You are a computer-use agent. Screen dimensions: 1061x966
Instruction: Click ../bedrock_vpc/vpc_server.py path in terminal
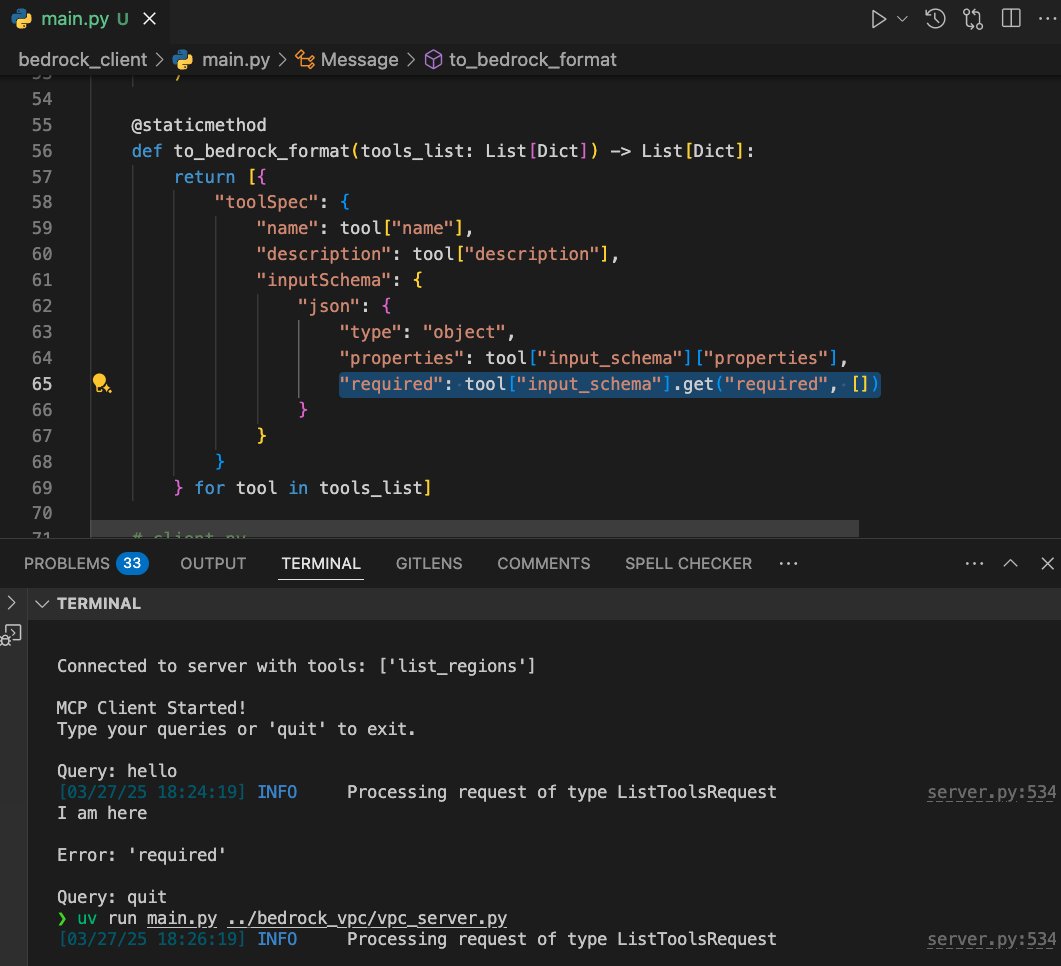tap(367, 918)
